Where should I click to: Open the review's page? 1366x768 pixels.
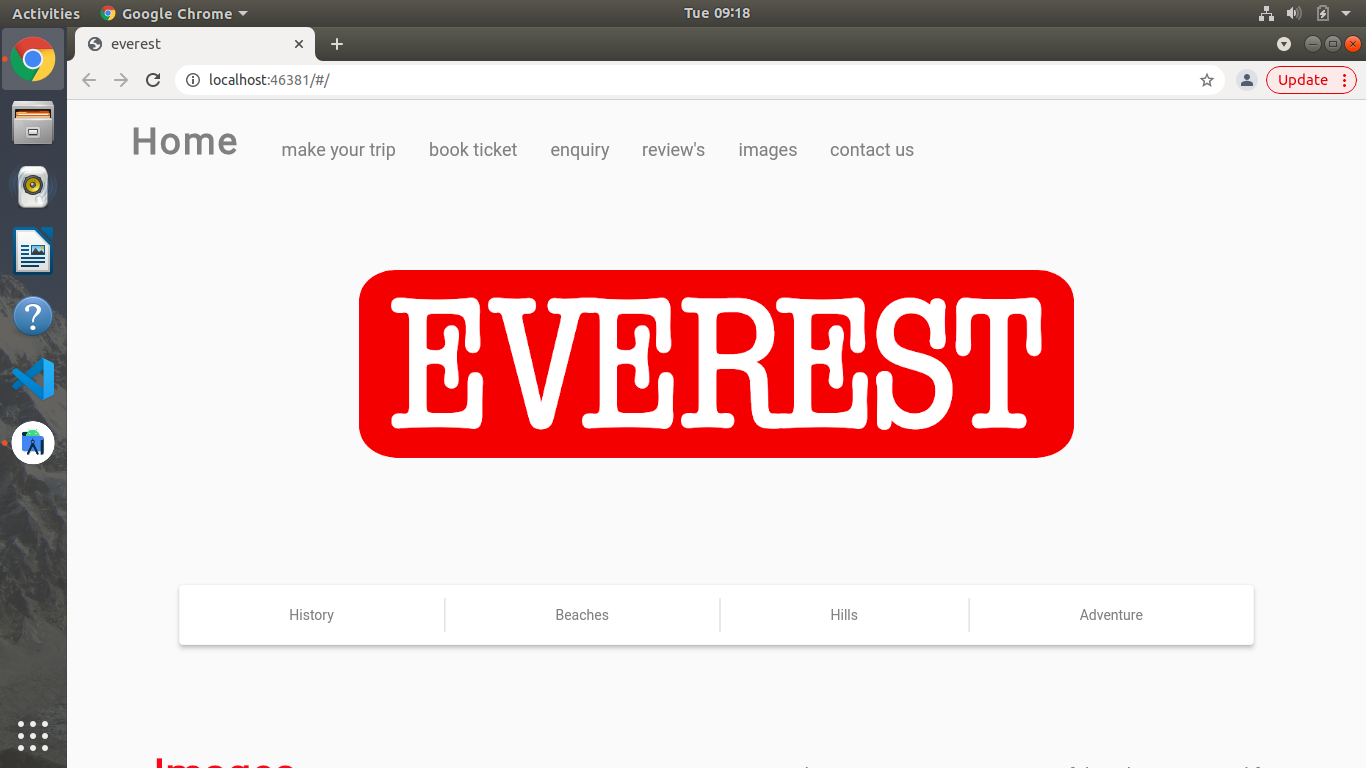[674, 150]
